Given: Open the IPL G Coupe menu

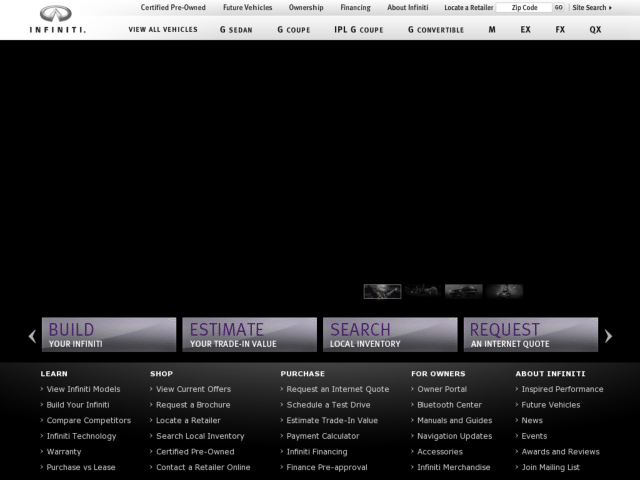Looking at the screenshot, I should point(358,30).
